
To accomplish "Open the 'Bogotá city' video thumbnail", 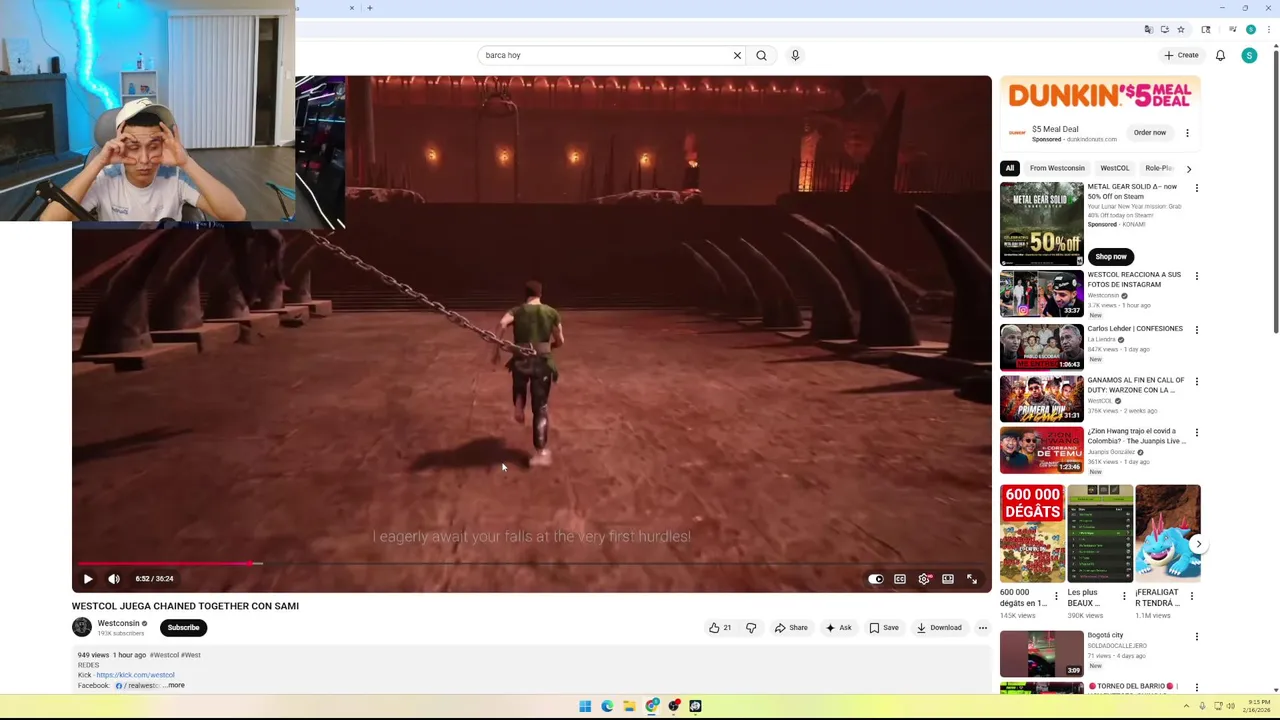I will point(1041,653).
